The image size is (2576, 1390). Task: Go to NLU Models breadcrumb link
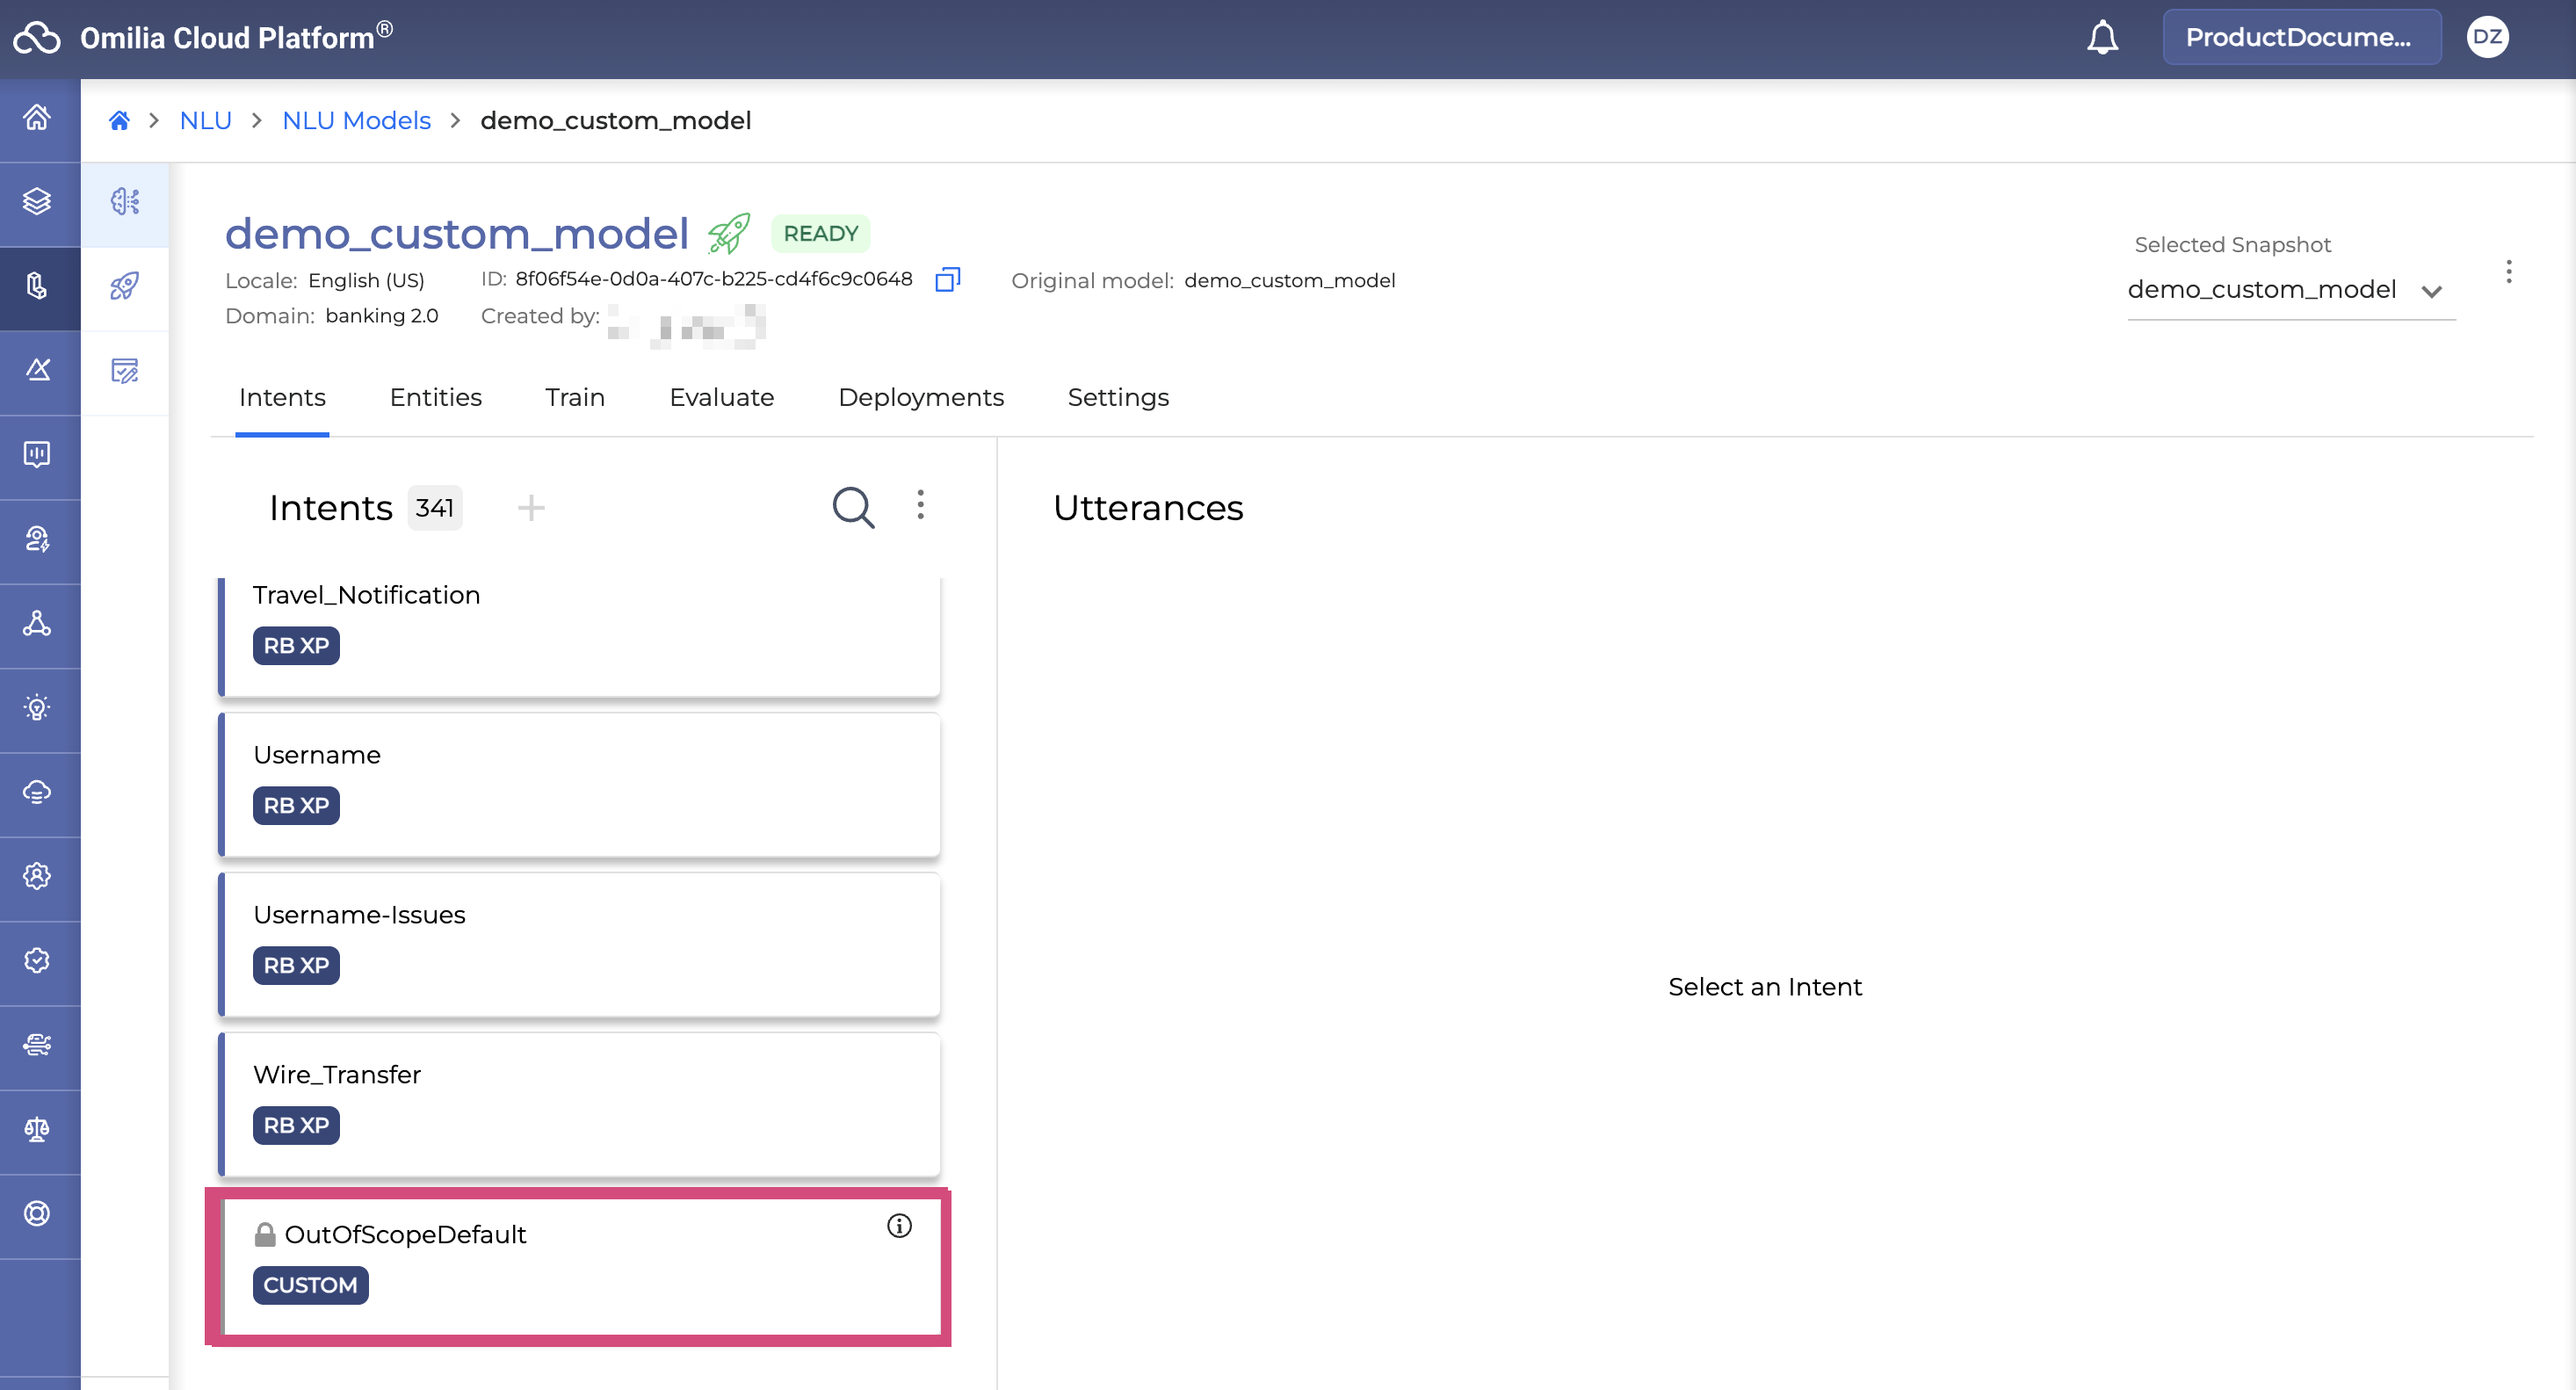point(356,121)
